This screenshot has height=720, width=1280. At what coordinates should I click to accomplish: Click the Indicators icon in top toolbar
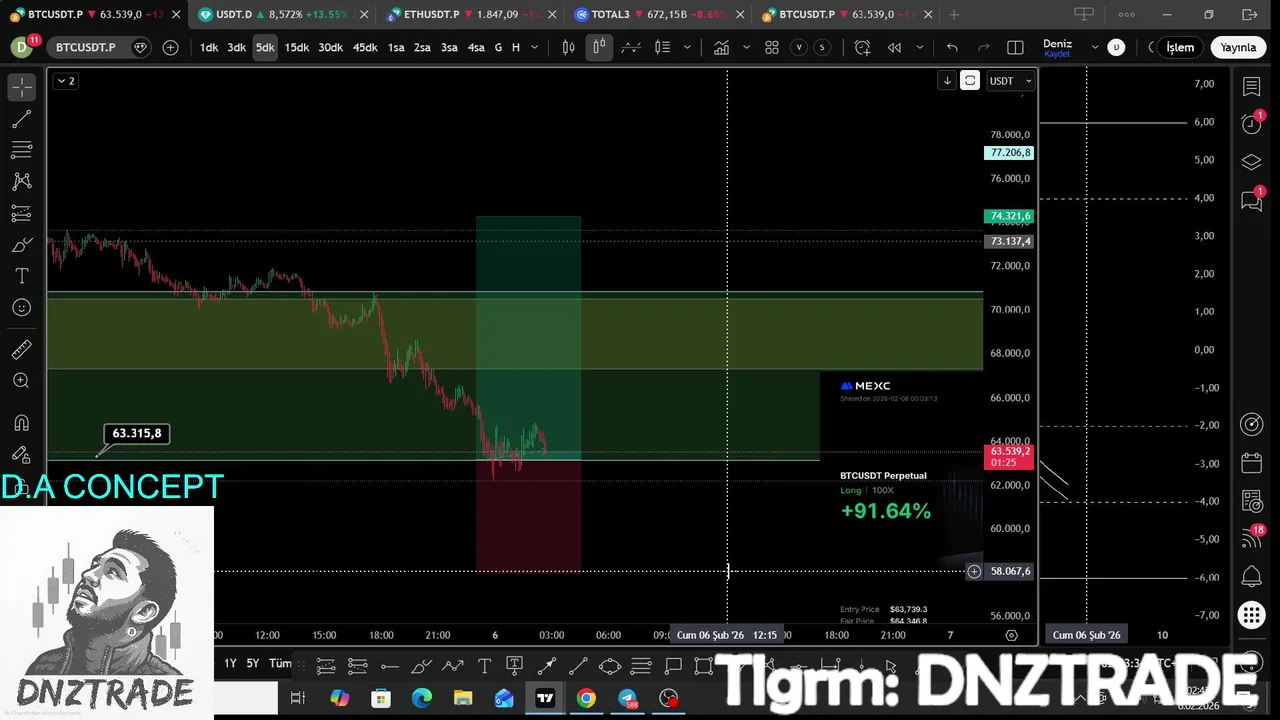click(721, 48)
